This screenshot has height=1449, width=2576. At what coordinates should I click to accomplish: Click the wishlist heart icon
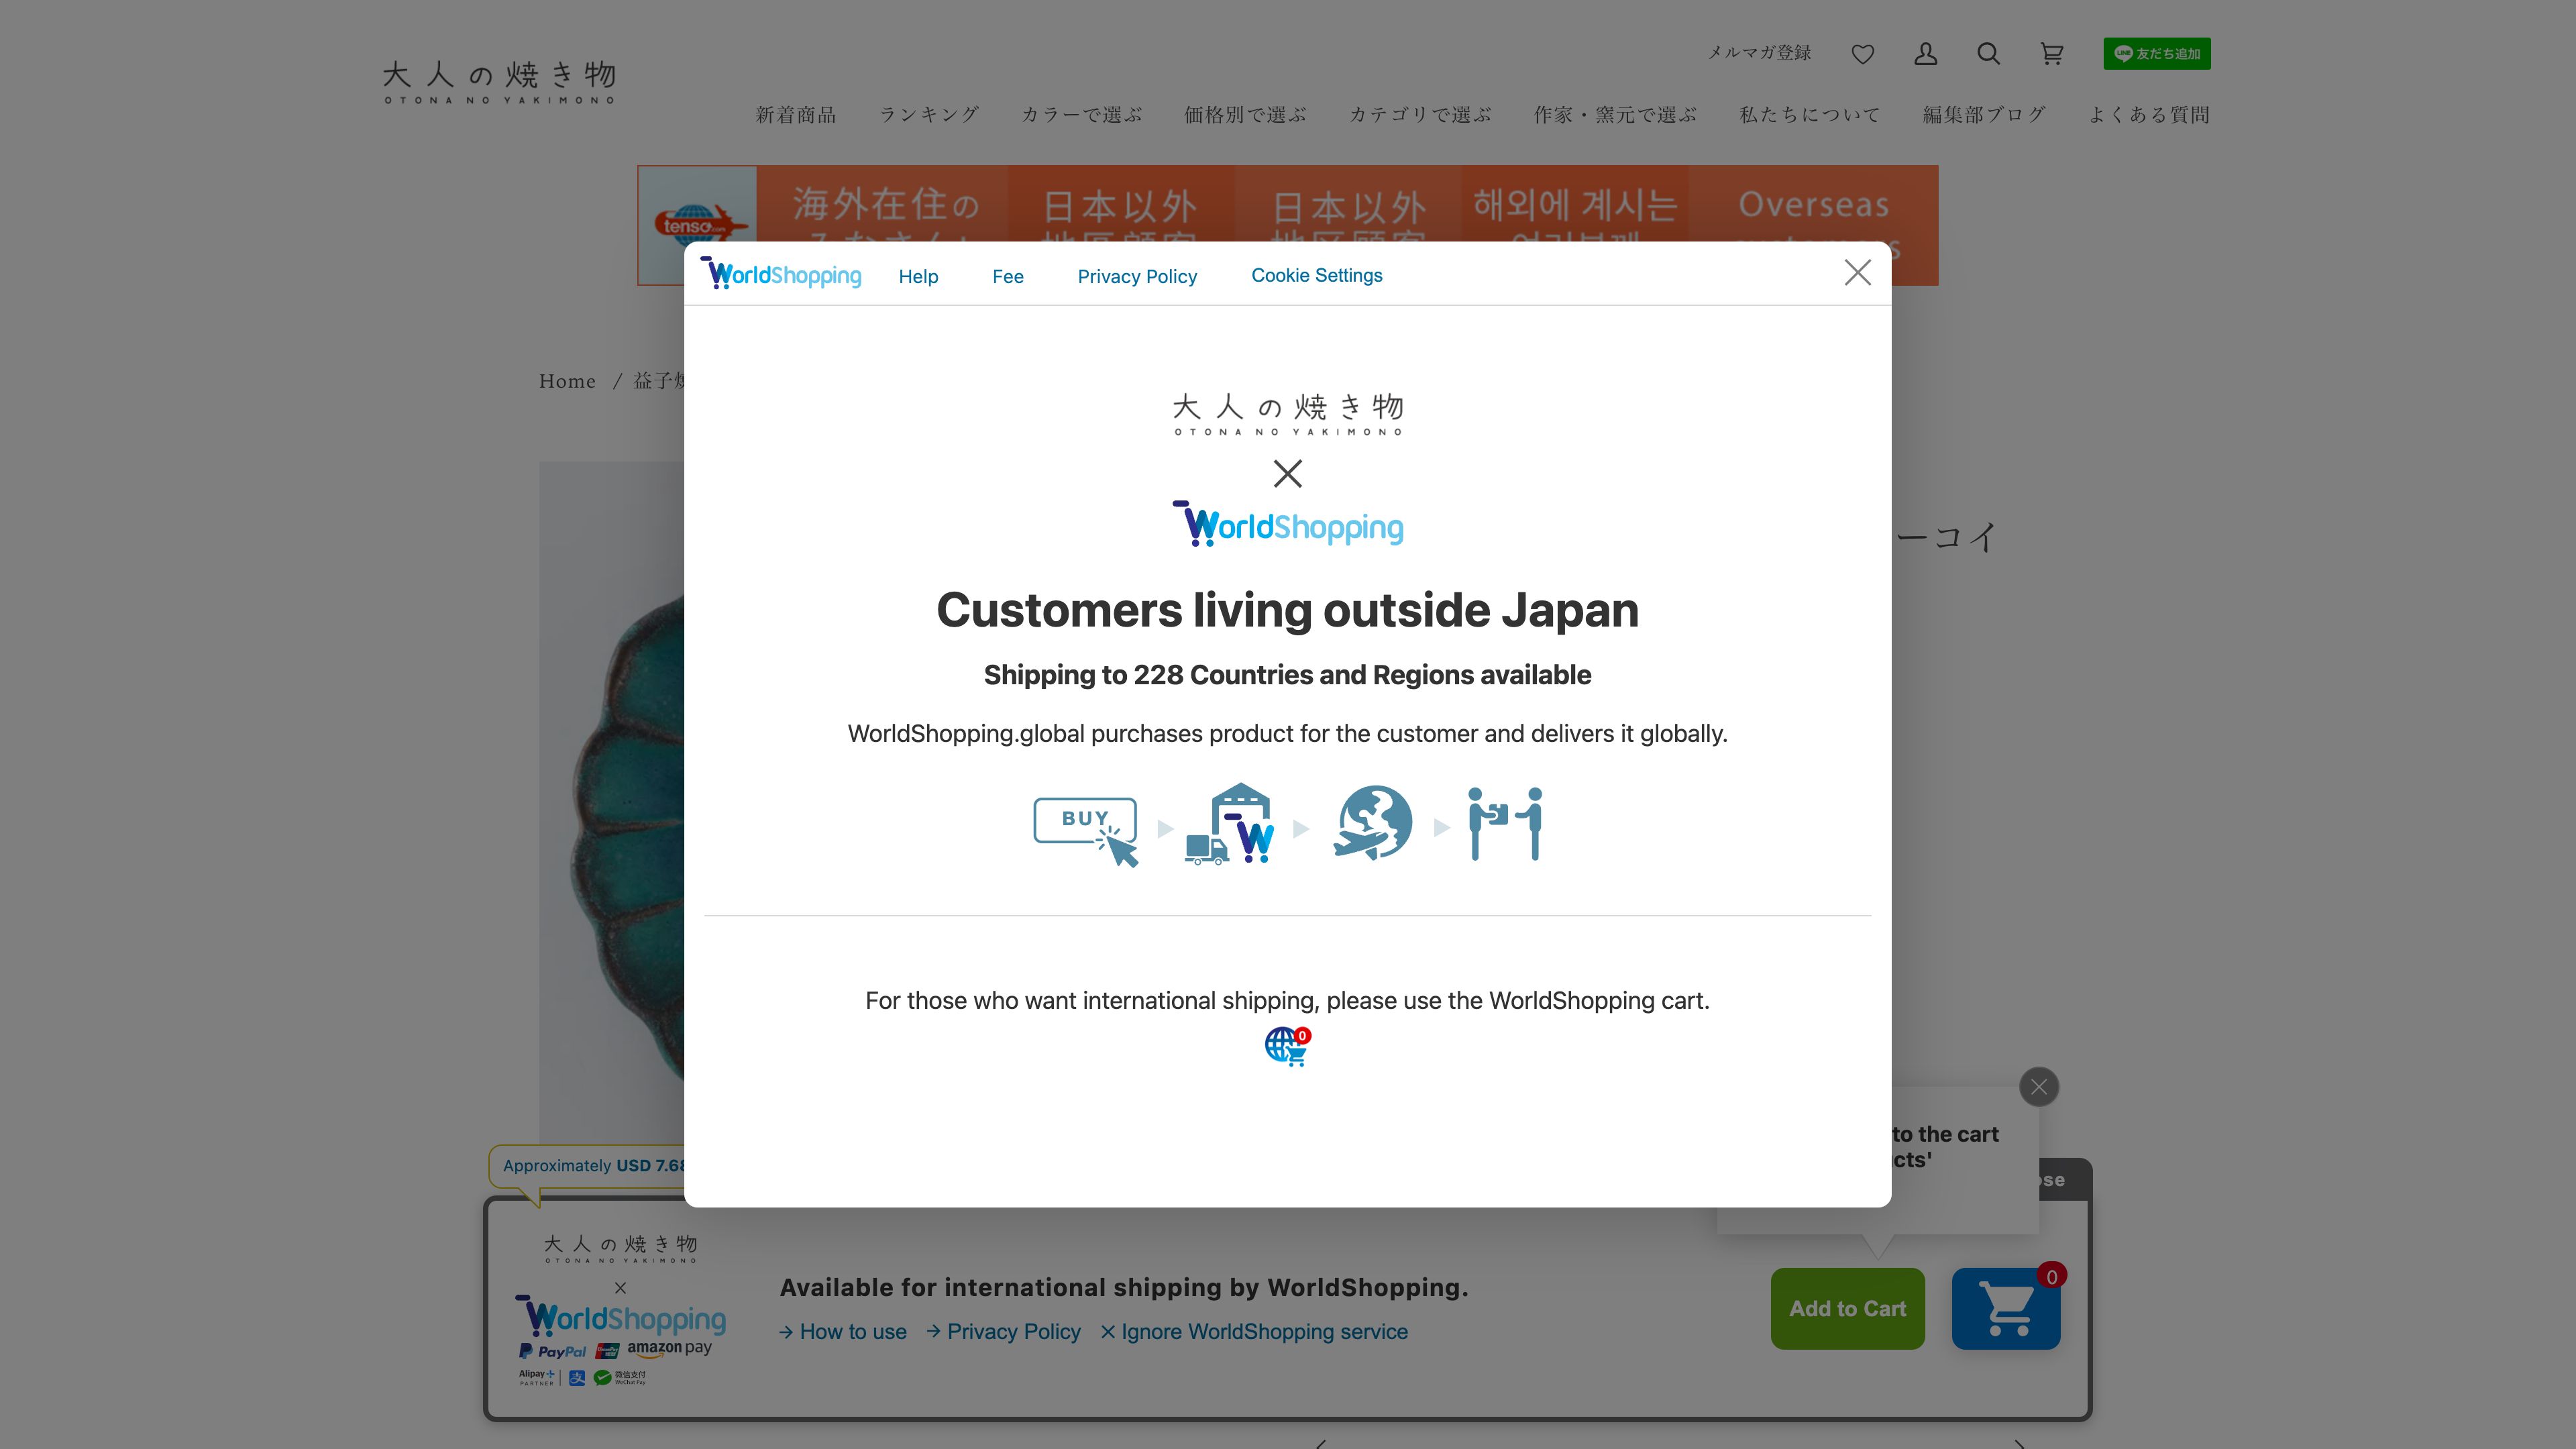[x=1862, y=54]
